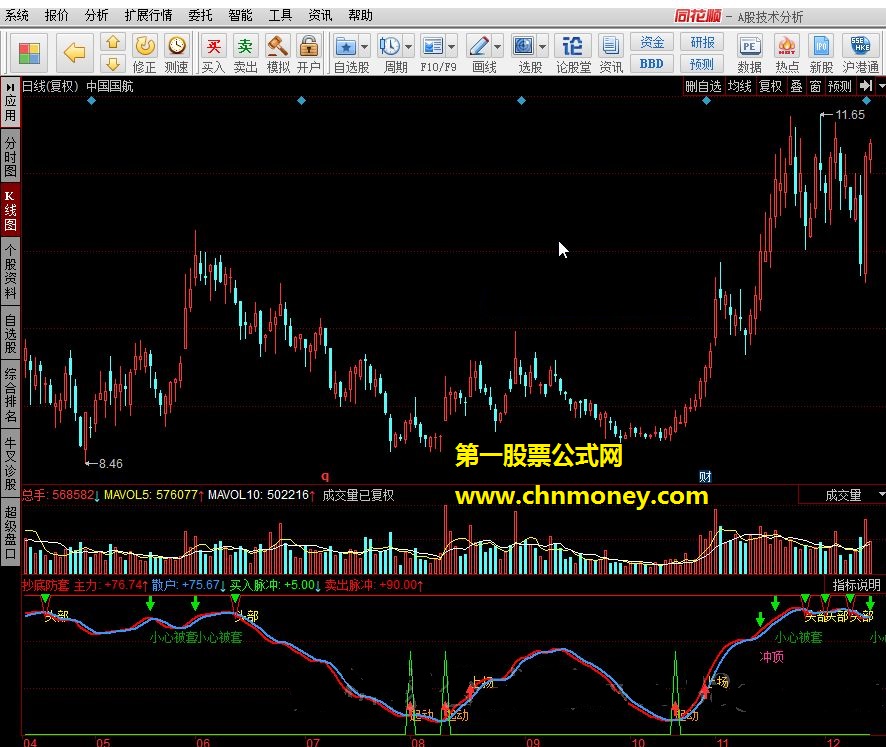Click the BBD toolbar button
Image resolution: width=886 pixels, height=747 pixels.
coord(652,64)
